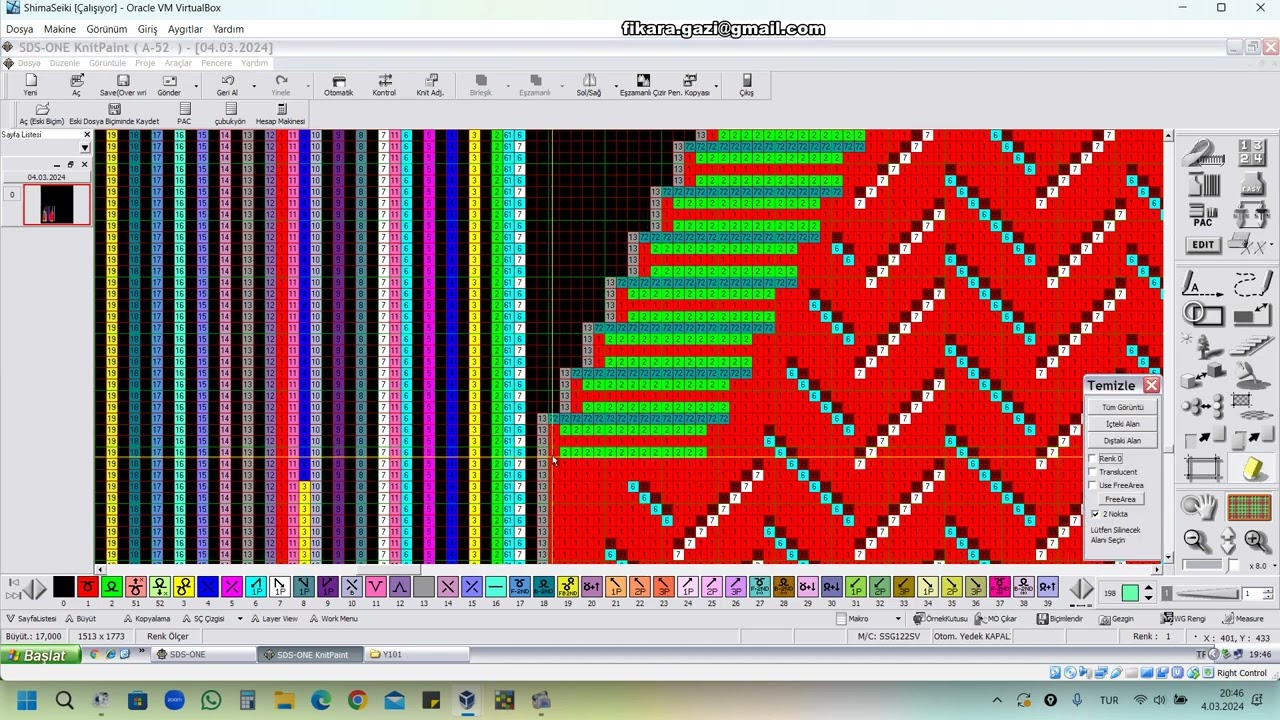Click Eski Dosya Biçiminde Kaydet icon
This screenshot has height=720, width=1280.
[x=114, y=114]
